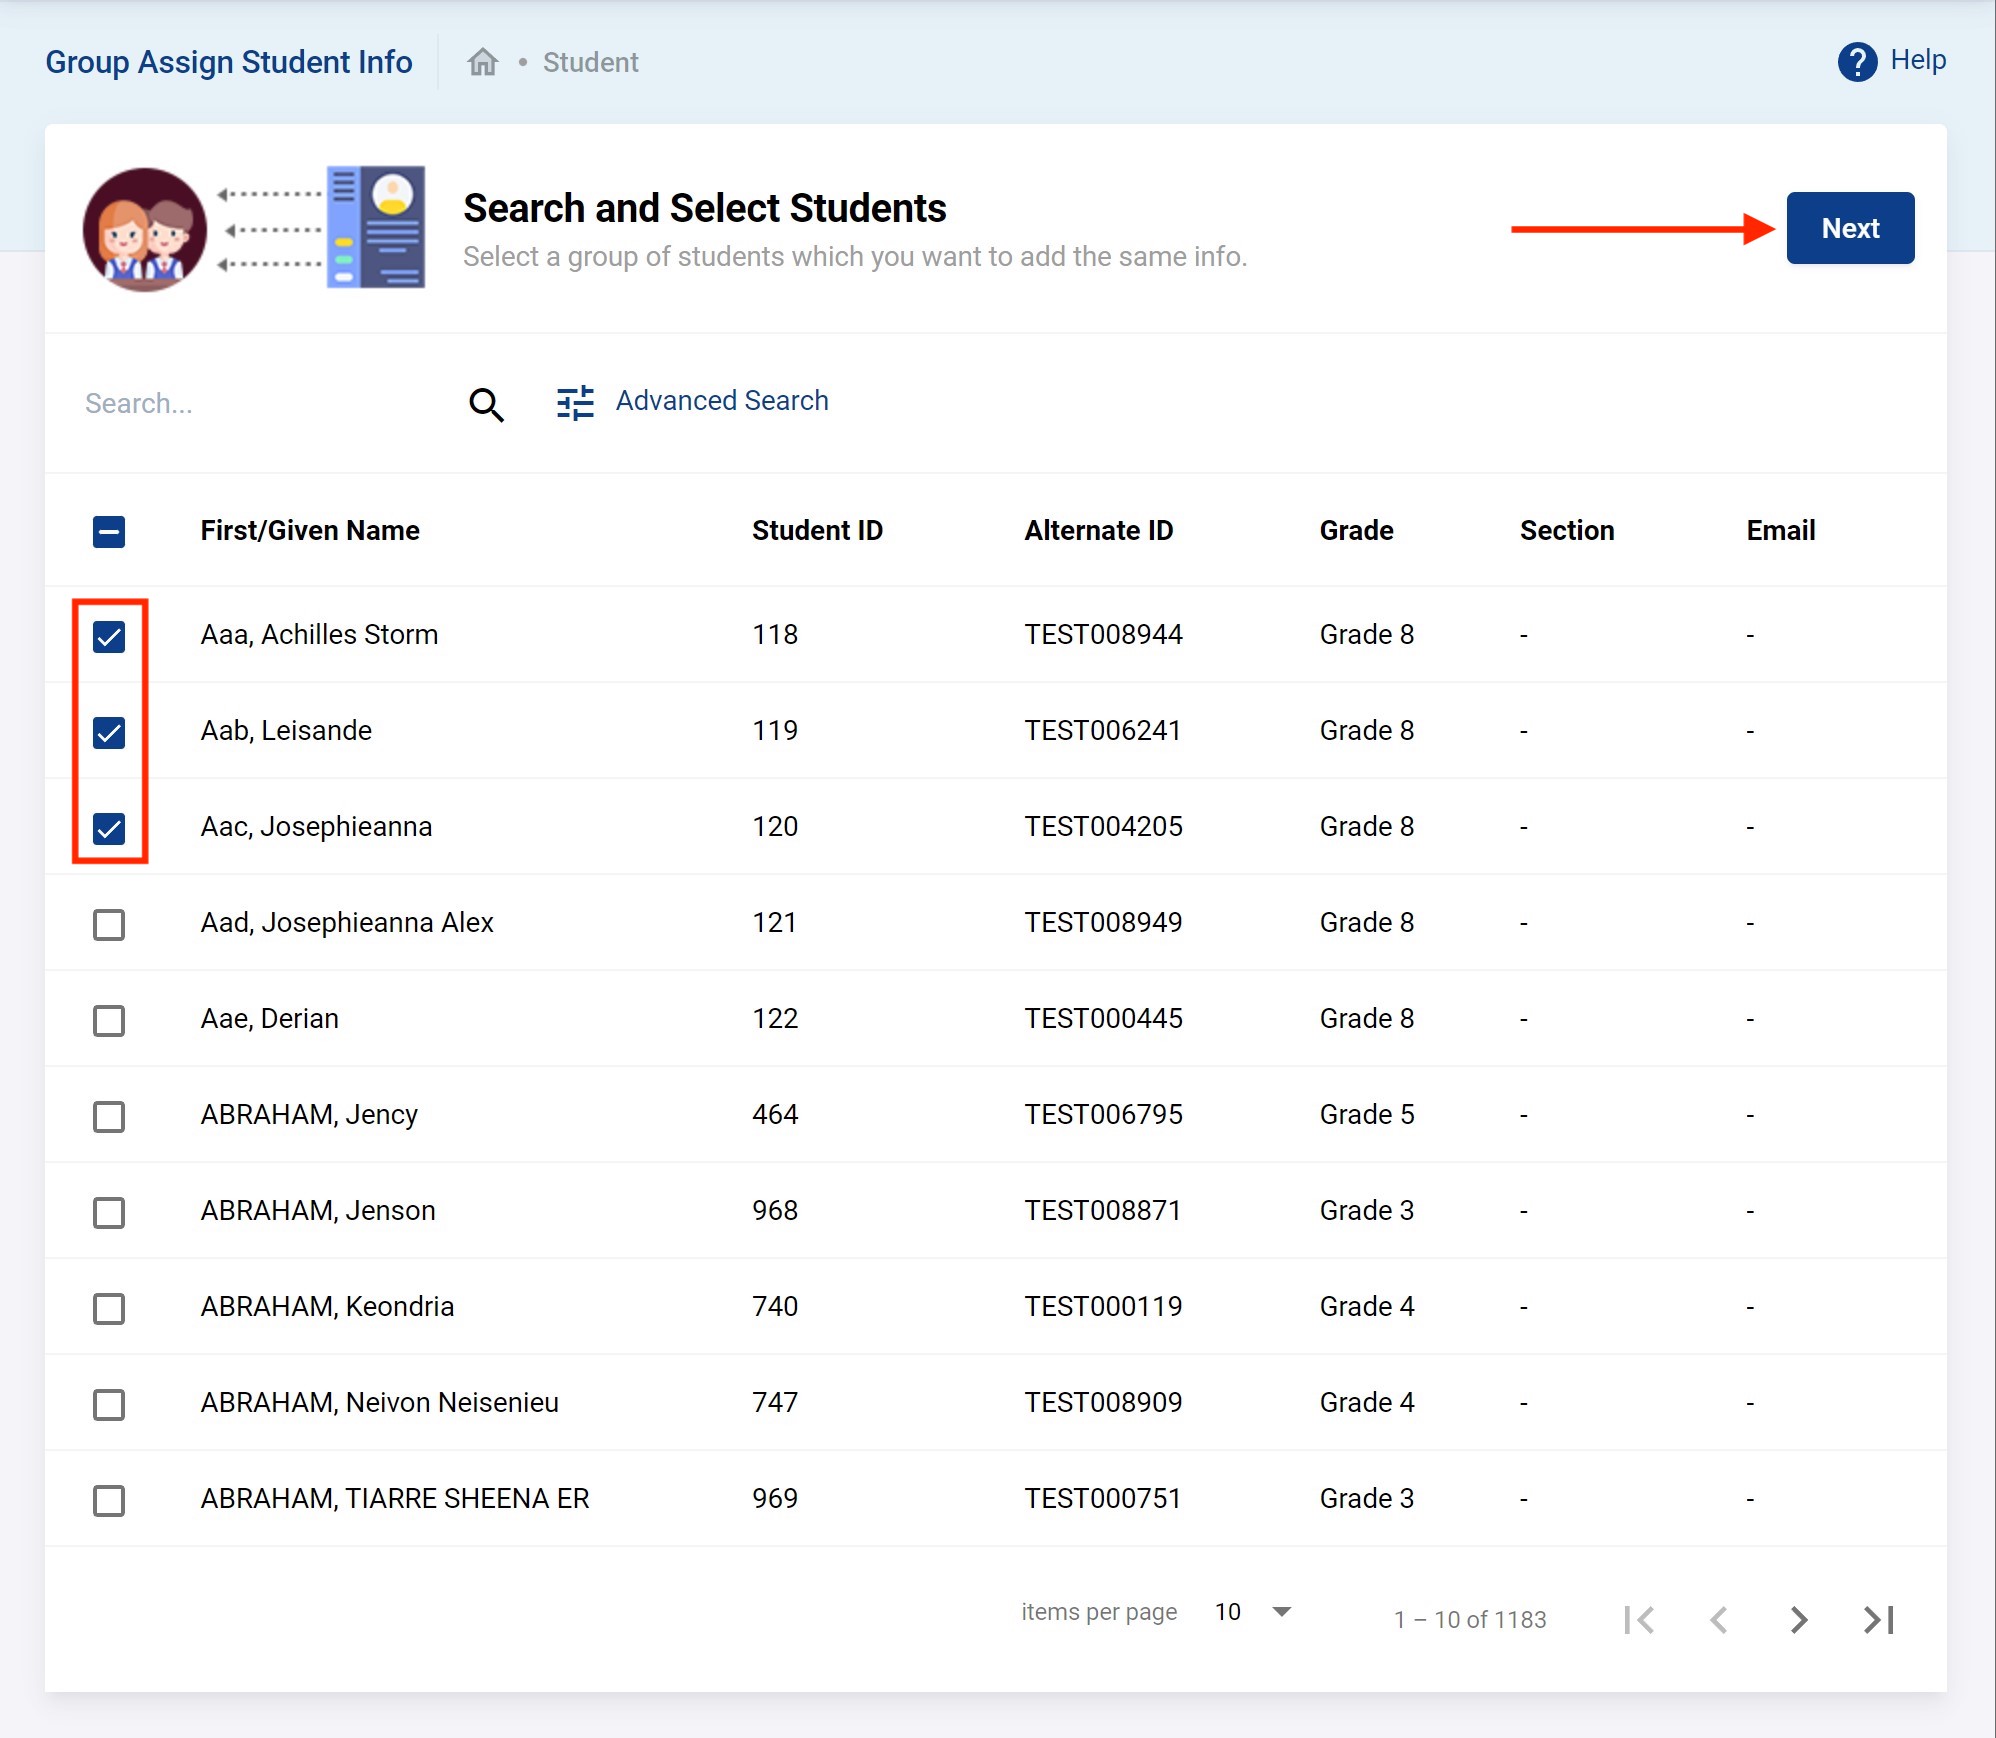The image size is (1996, 1738).
Task: Click the Student ID column header
Action: 817,531
